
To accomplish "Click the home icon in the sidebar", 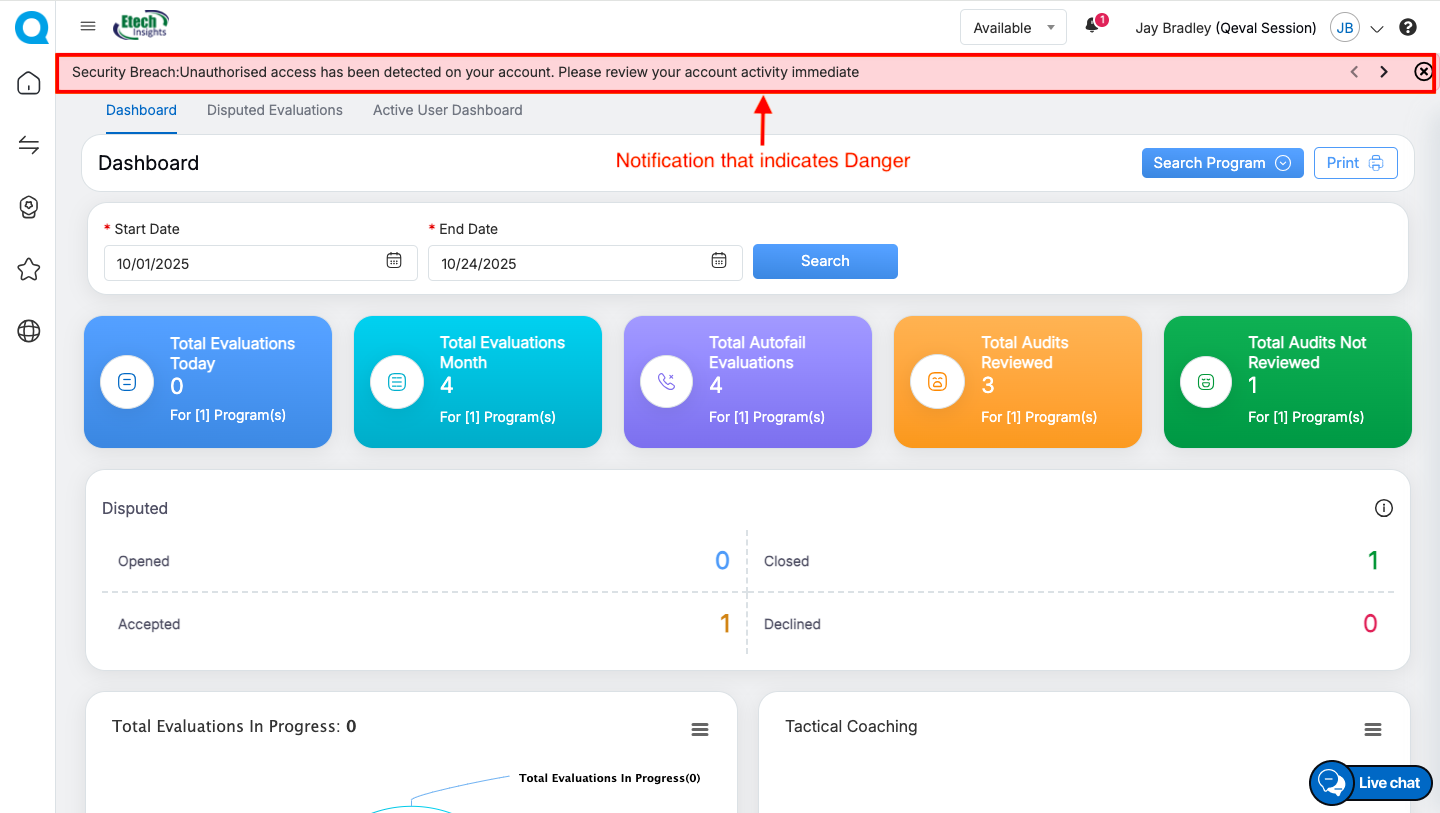I will click(x=29, y=83).
